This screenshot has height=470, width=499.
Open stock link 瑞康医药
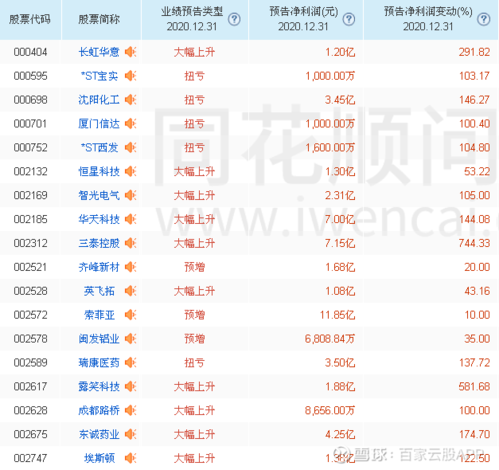click(x=99, y=362)
